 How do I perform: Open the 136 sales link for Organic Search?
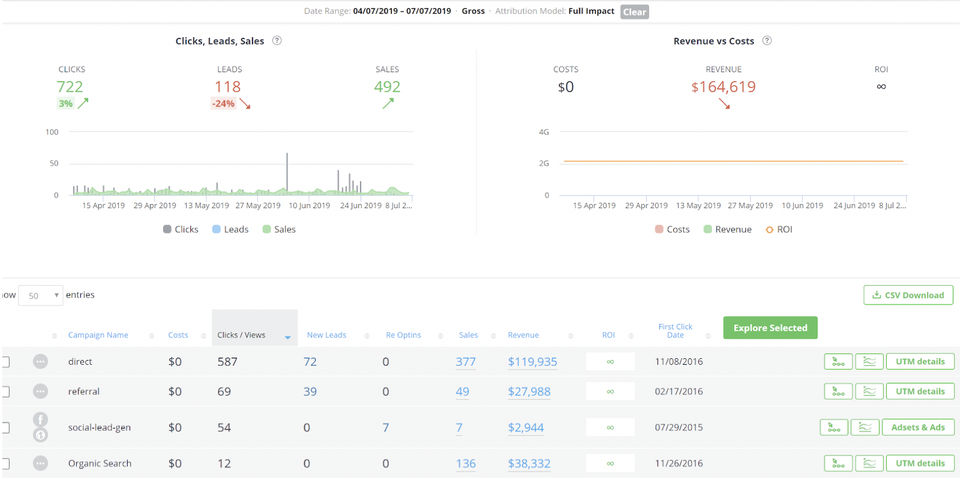click(466, 464)
